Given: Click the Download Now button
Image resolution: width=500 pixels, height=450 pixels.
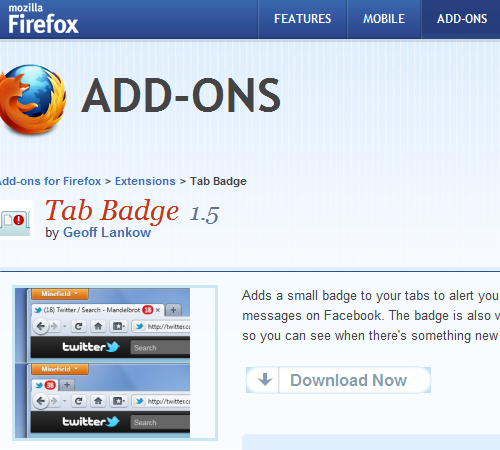Looking at the screenshot, I should coord(338,380).
